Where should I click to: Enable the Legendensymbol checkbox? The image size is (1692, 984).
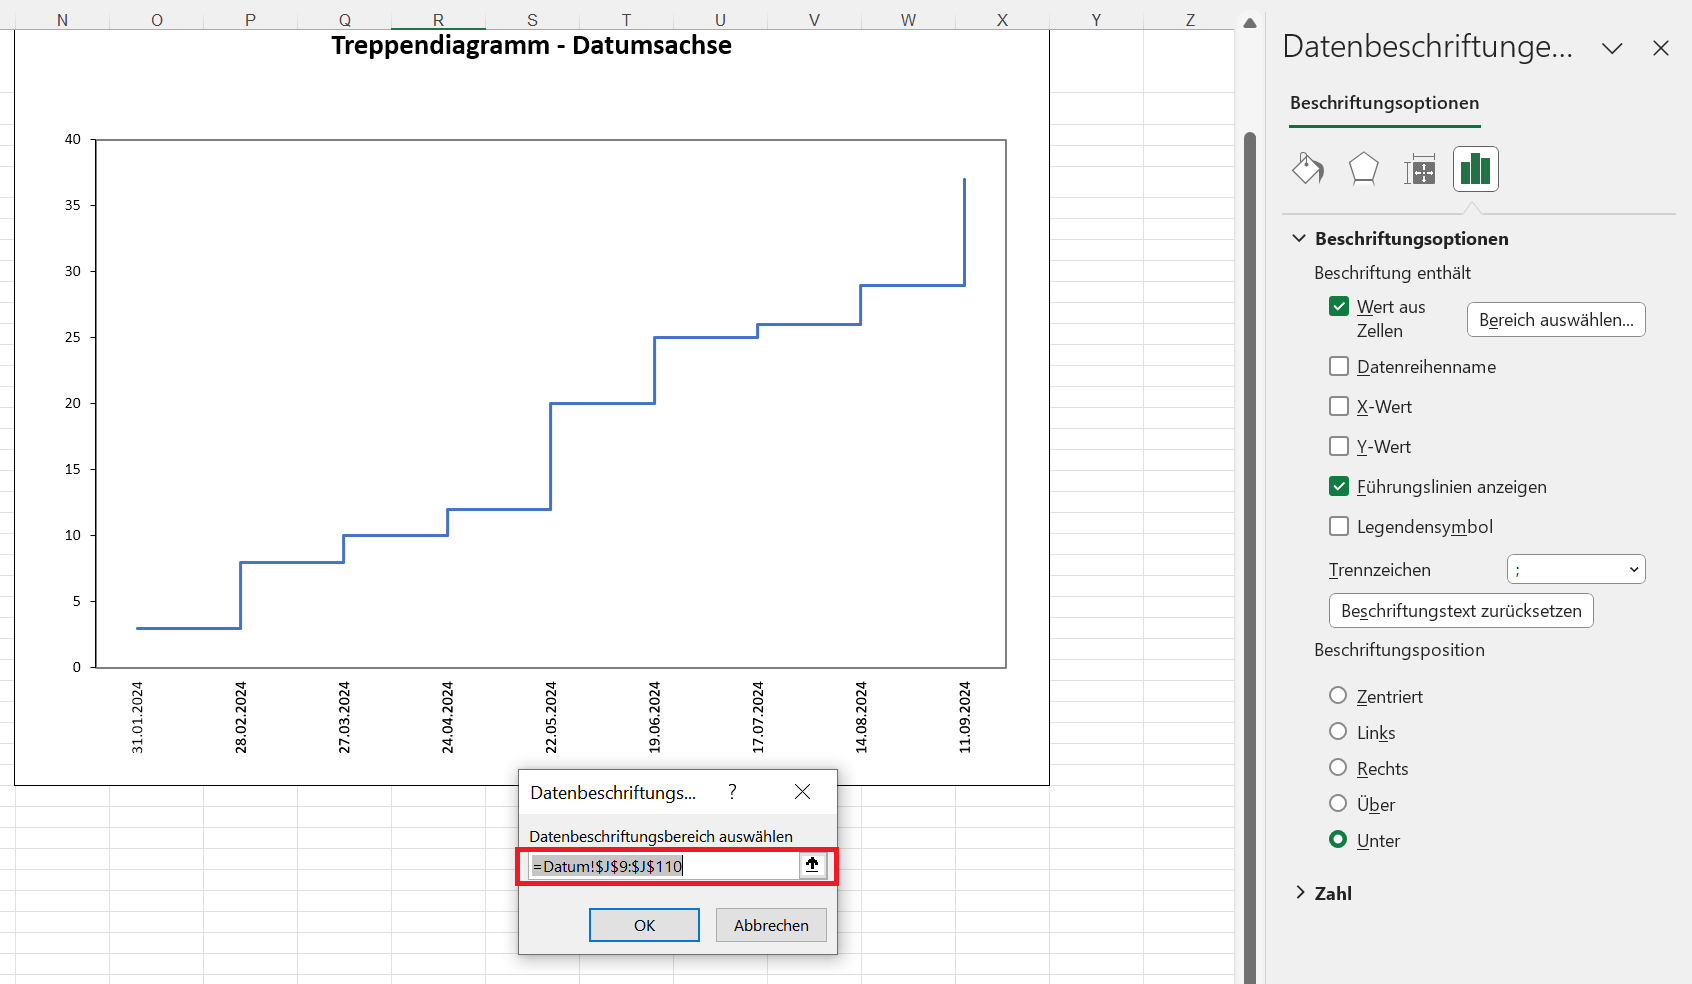point(1339,526)
